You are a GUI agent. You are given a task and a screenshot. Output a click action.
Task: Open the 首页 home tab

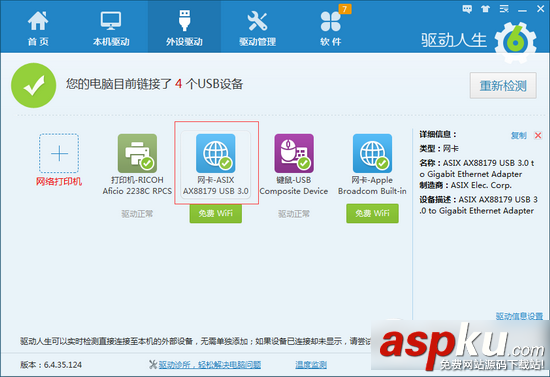38,28
